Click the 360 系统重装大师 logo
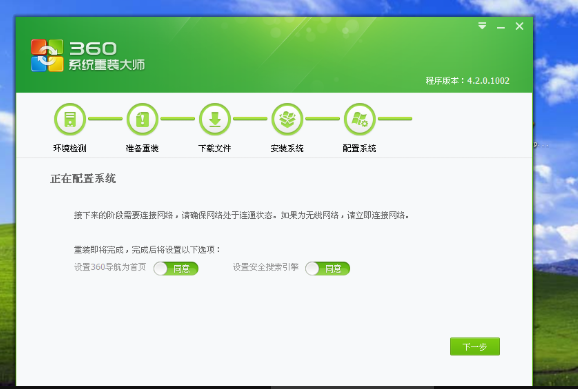Viewport: 578px width, 389px height. point(88,55)
